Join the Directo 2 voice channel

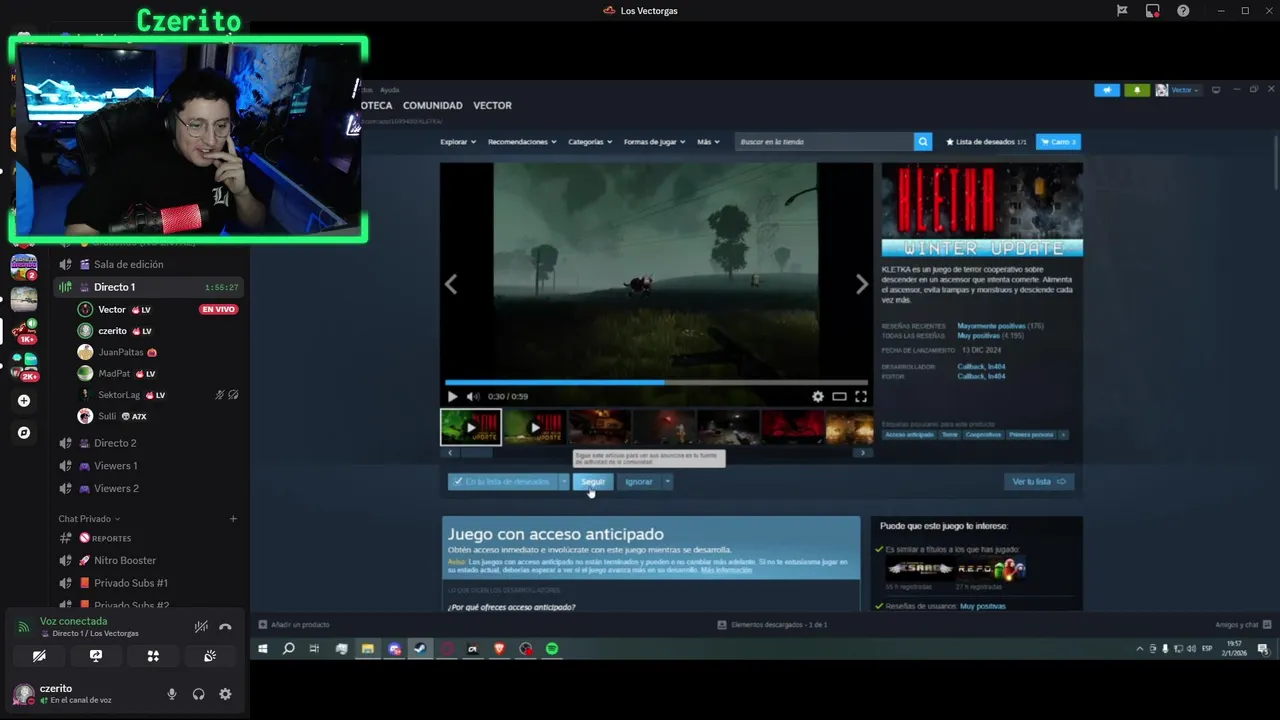(150, 443)
